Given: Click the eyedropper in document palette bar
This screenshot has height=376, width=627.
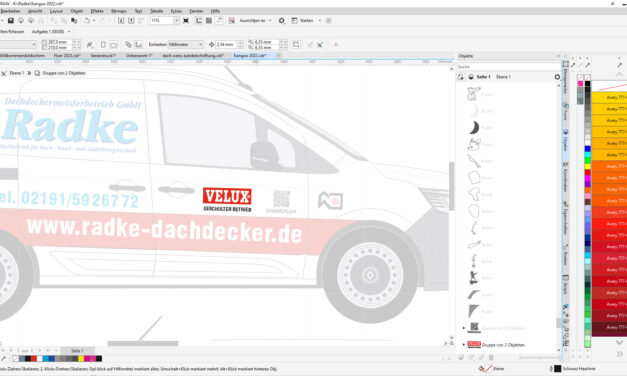Looking at the screenshot, I should (x=4, y=358).
